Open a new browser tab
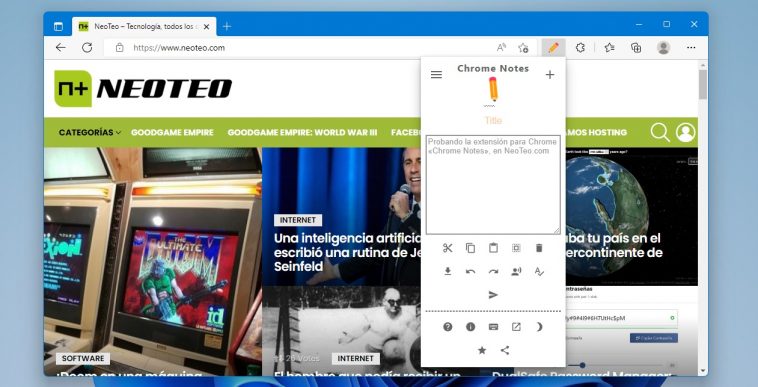This screenshot has width=758, height=387. tap(227, 27)
